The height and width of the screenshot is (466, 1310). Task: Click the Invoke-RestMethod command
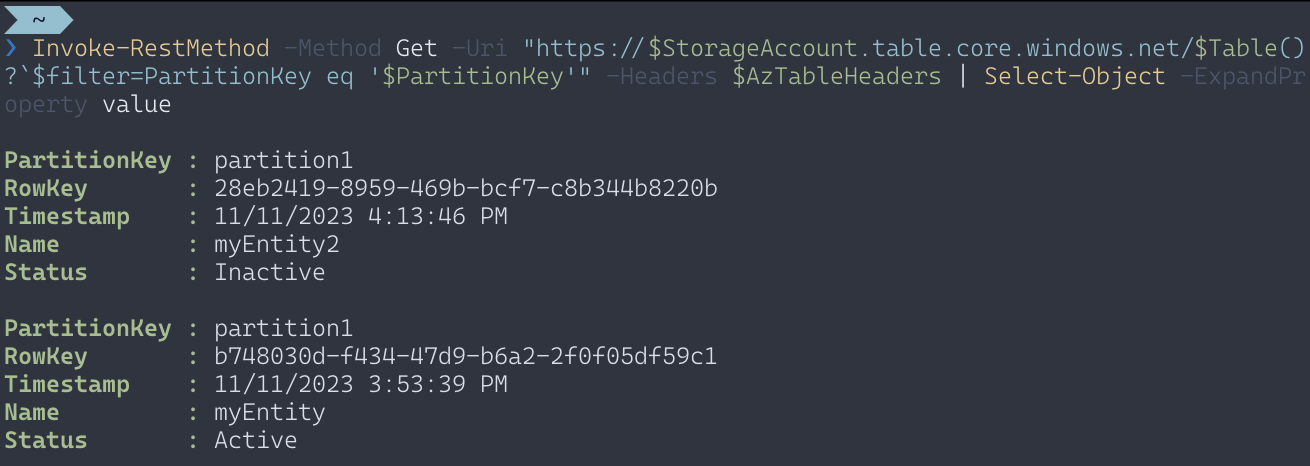151,48
